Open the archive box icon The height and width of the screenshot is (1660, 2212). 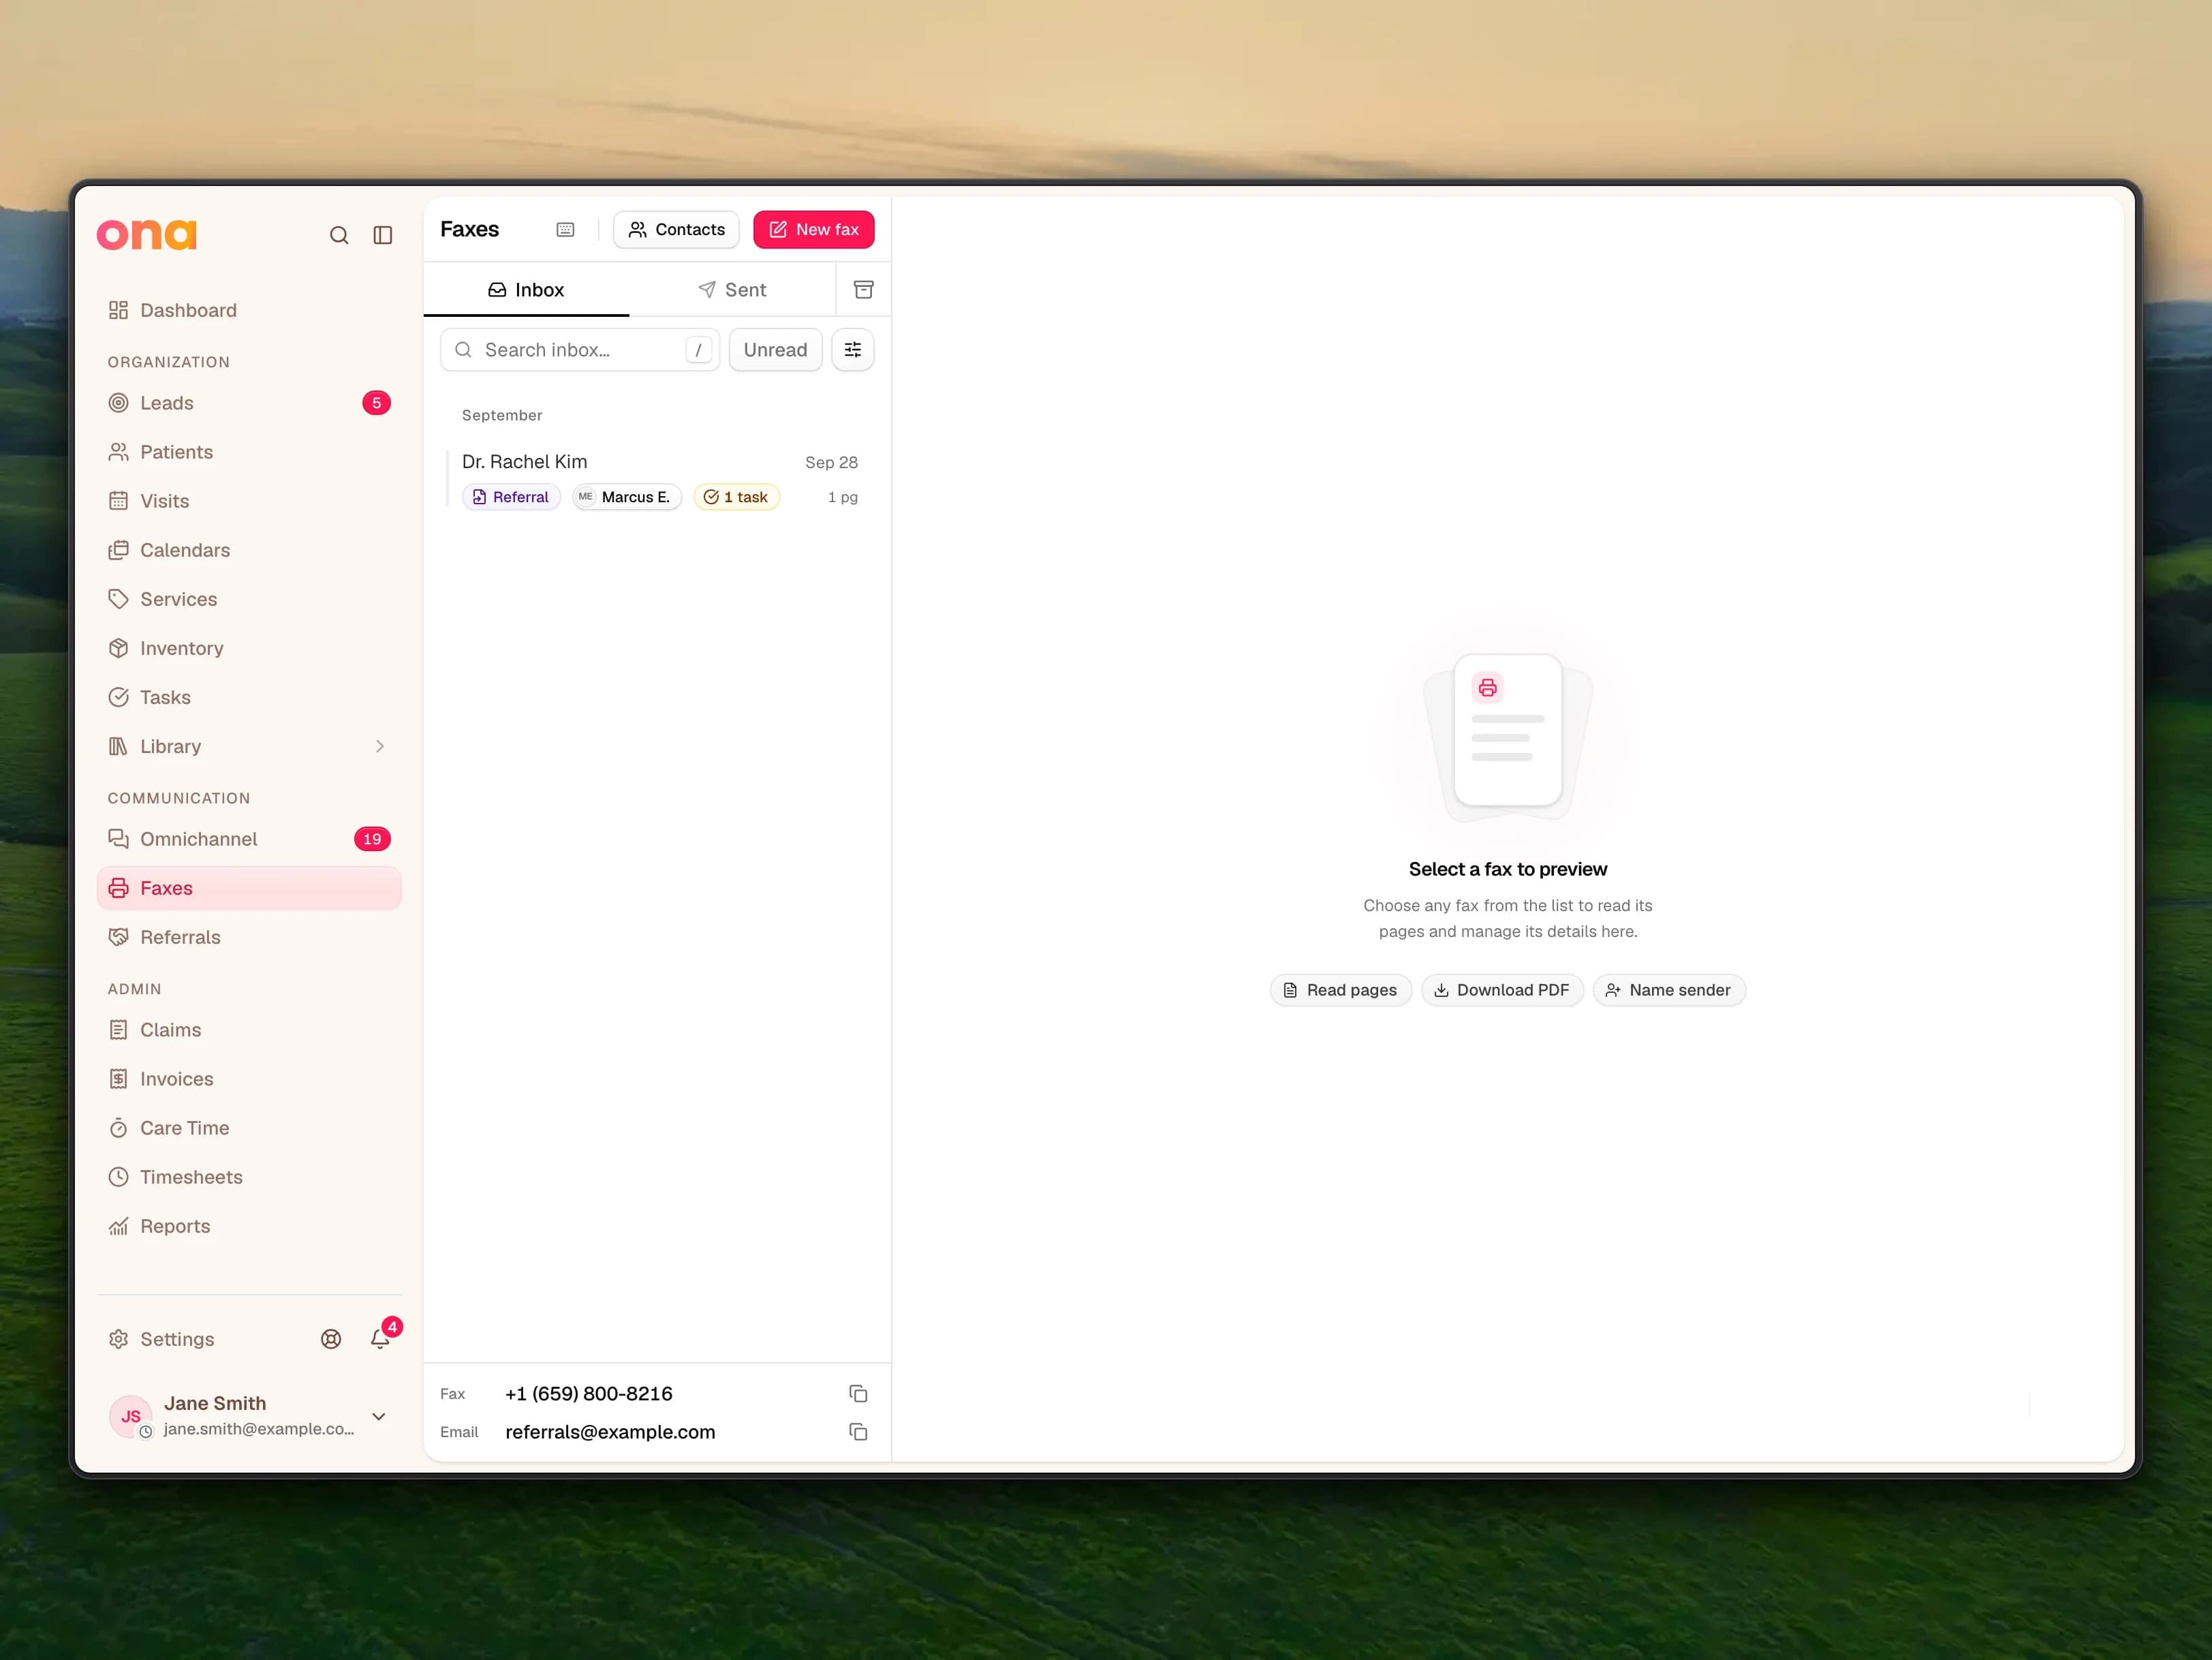(863, 290)
